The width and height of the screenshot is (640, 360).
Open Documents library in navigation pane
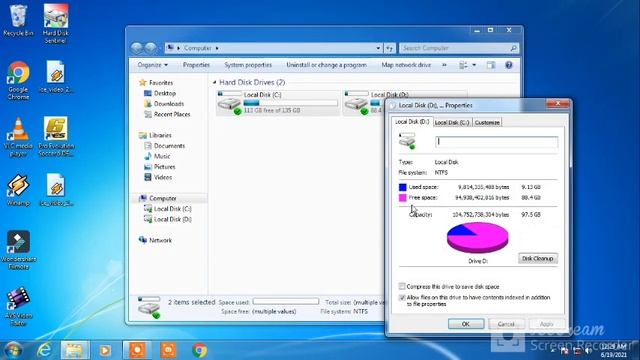pos(169,146)
